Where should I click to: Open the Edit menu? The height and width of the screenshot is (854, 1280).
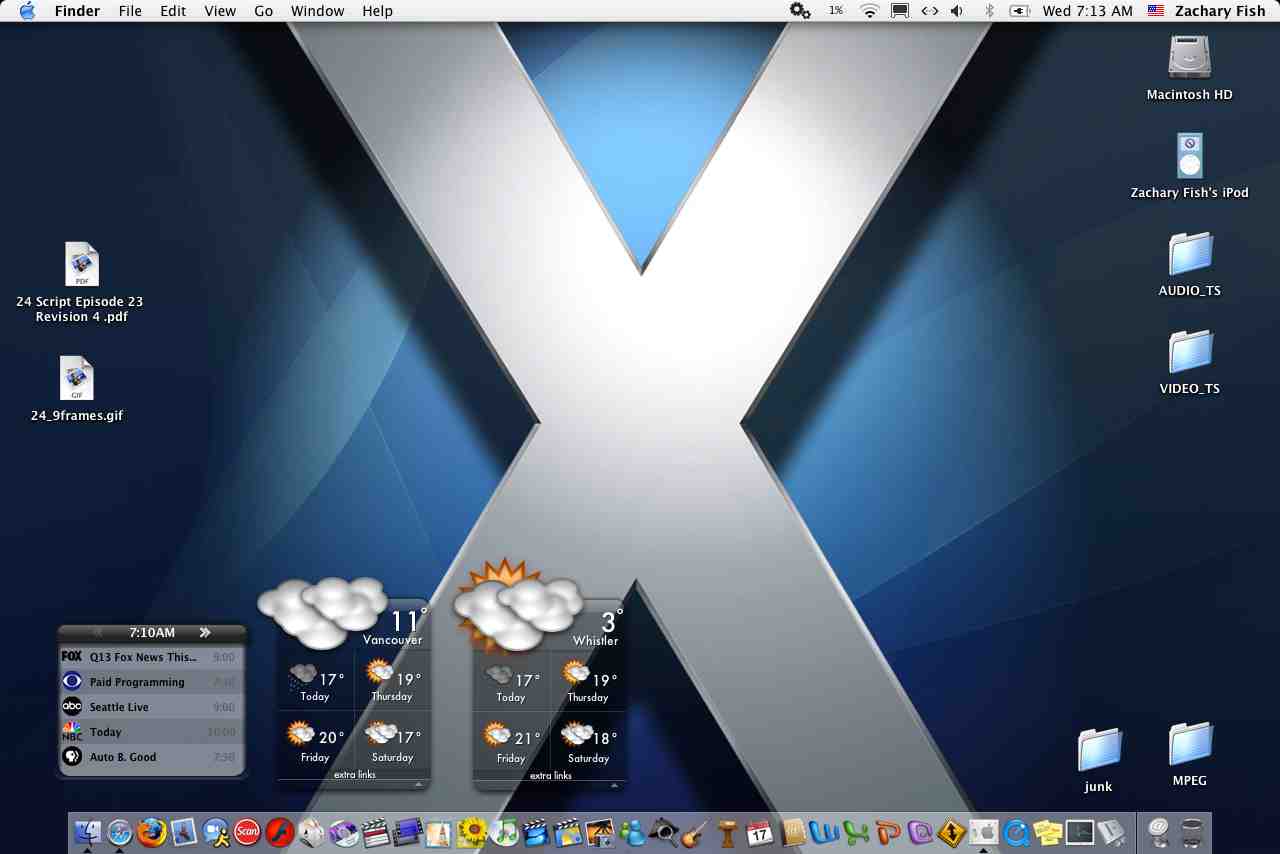173,11
